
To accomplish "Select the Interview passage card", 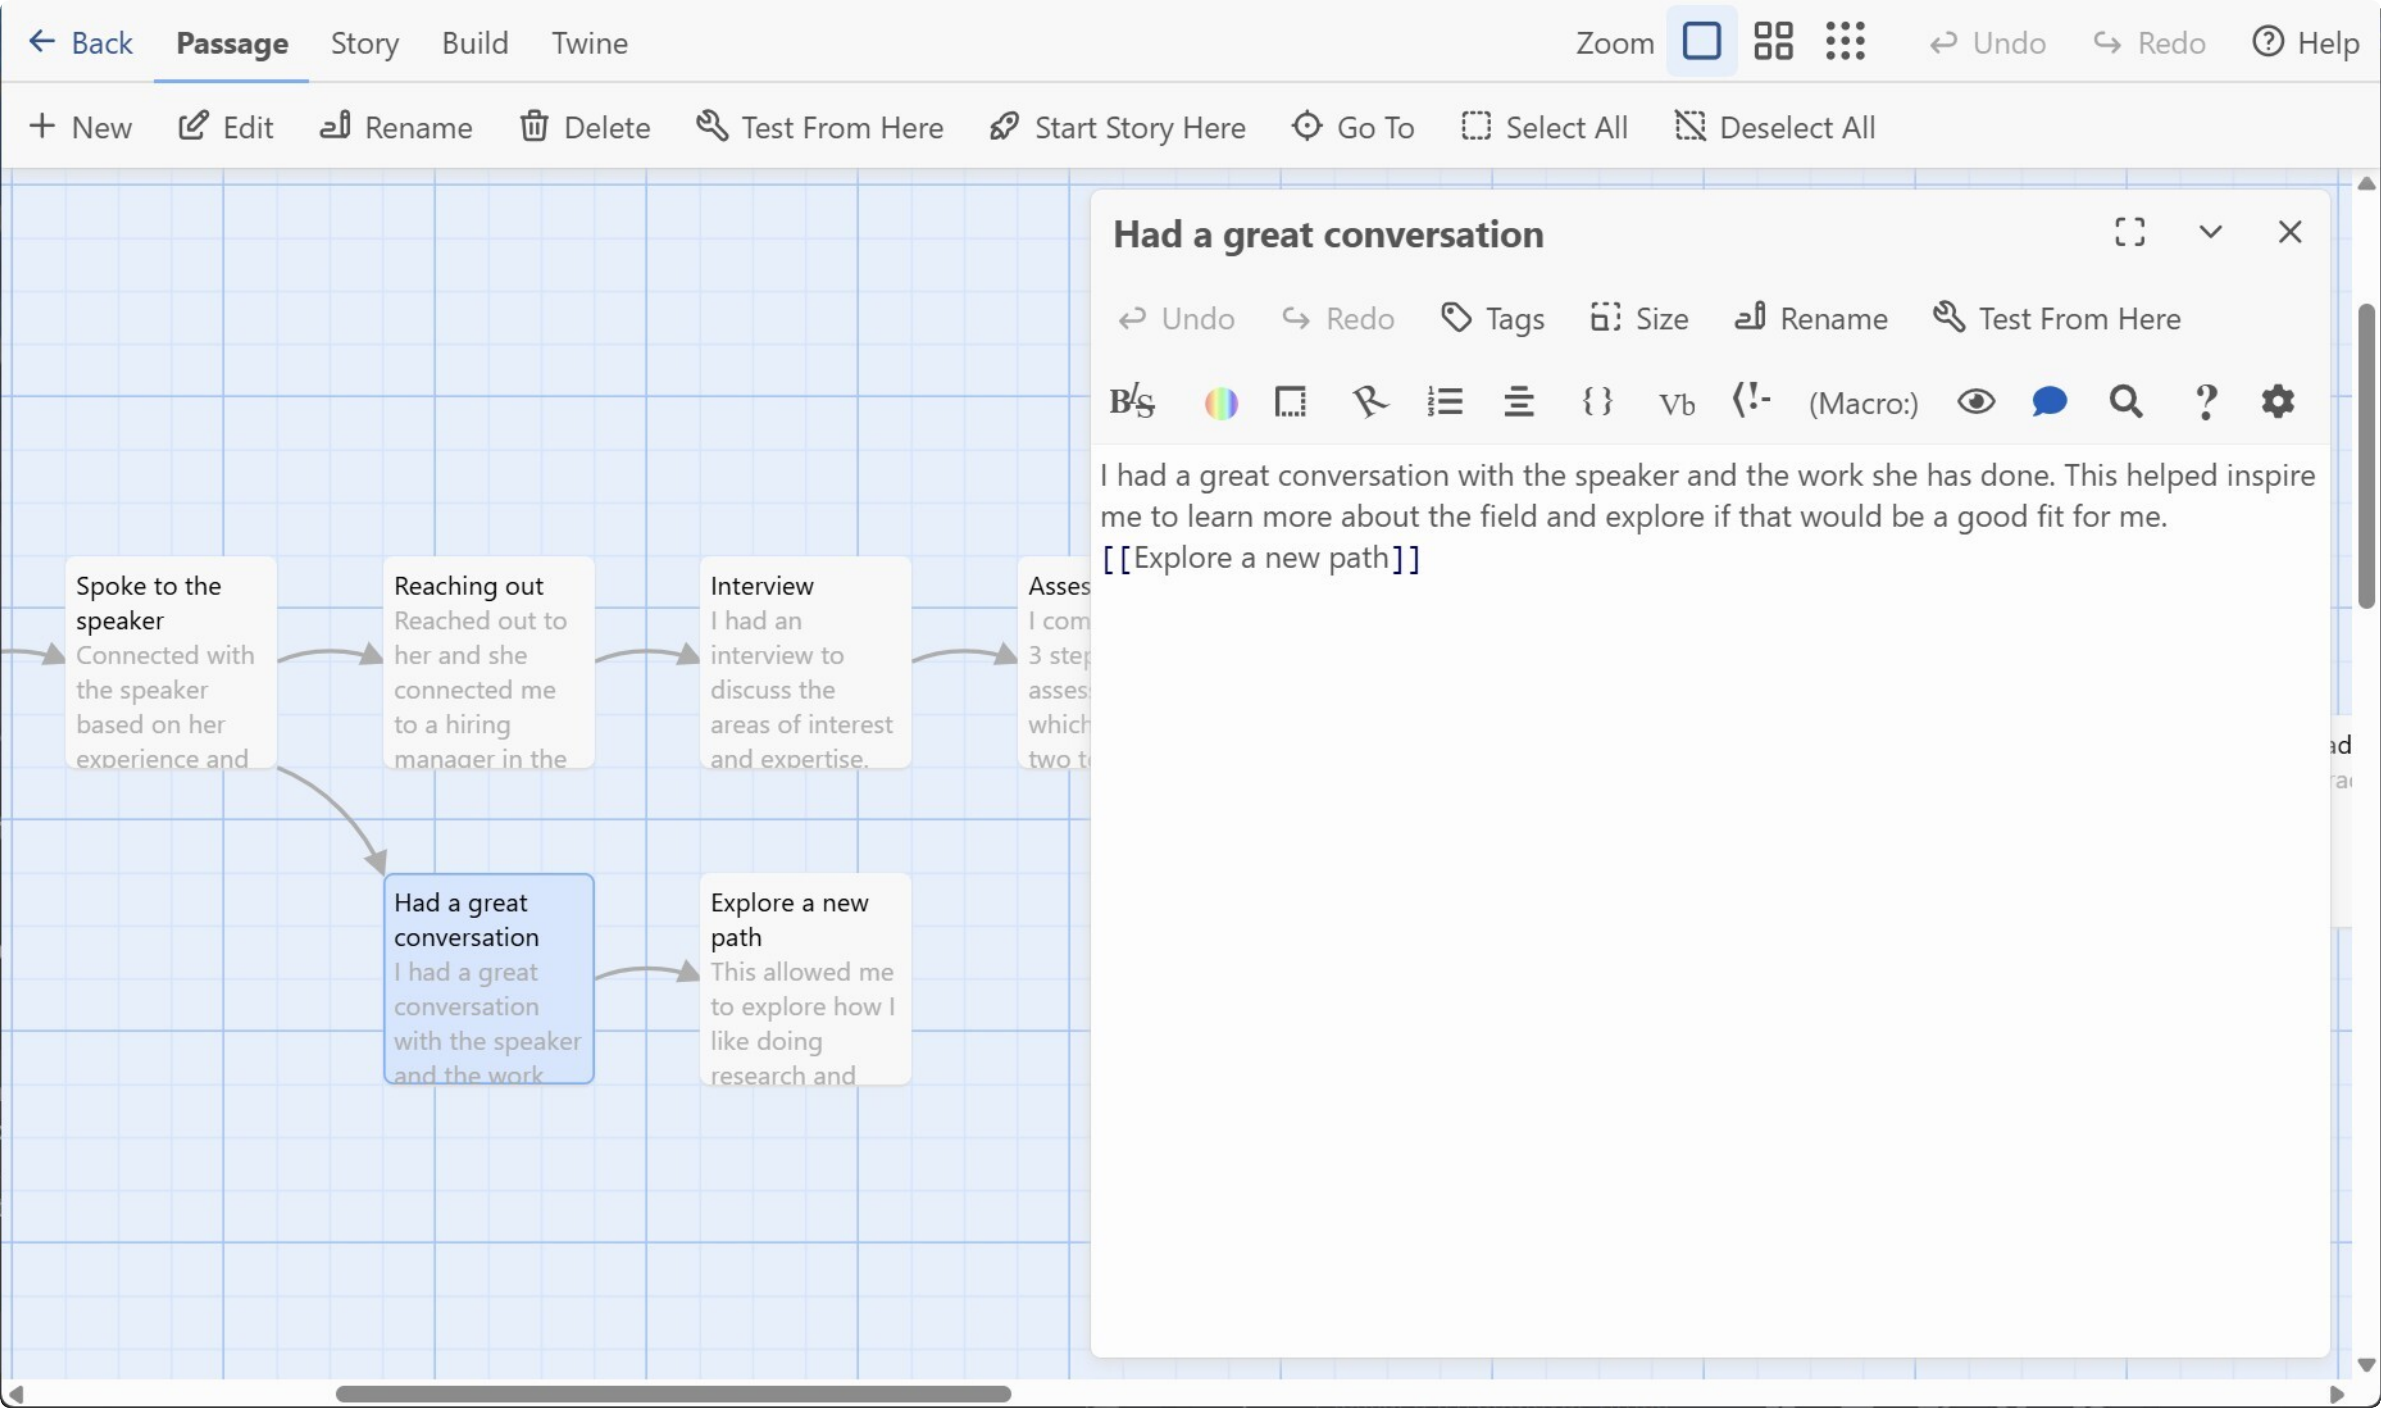I will pos(805,662).
